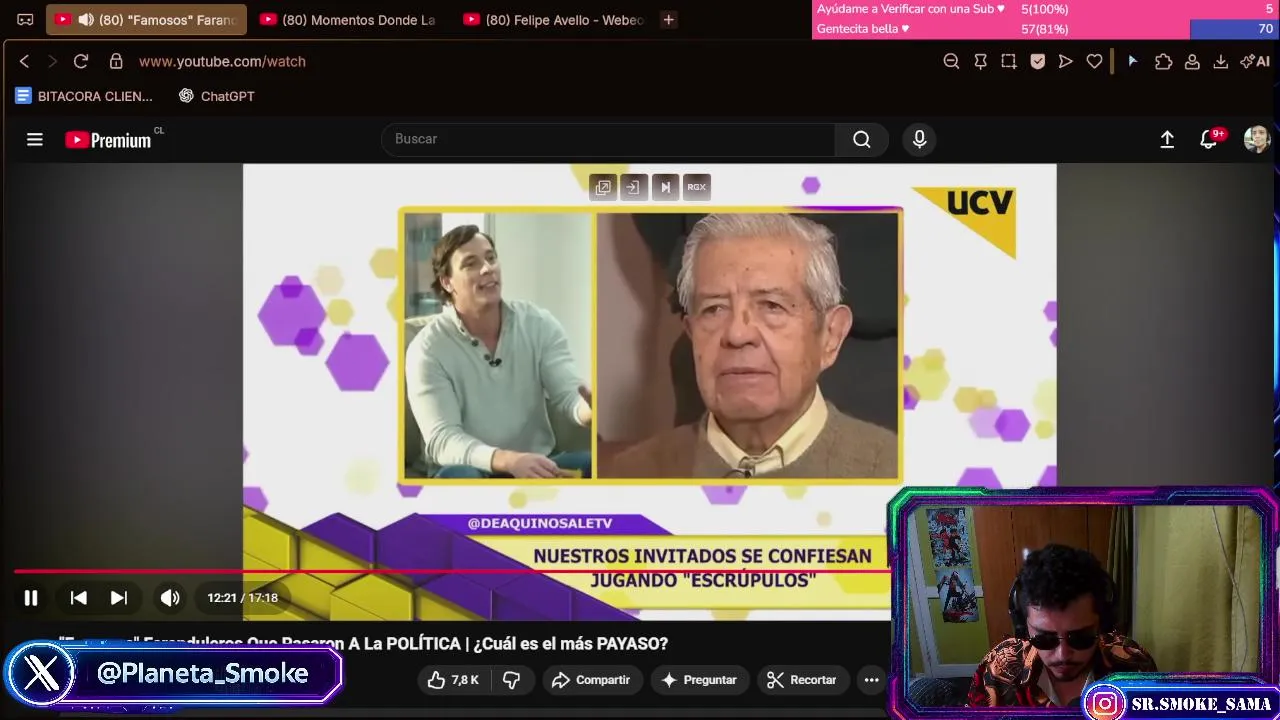The width and height of the screenshot is (1280, 720).
Task: Mute the video volume speaker
Action: [170, 598]
